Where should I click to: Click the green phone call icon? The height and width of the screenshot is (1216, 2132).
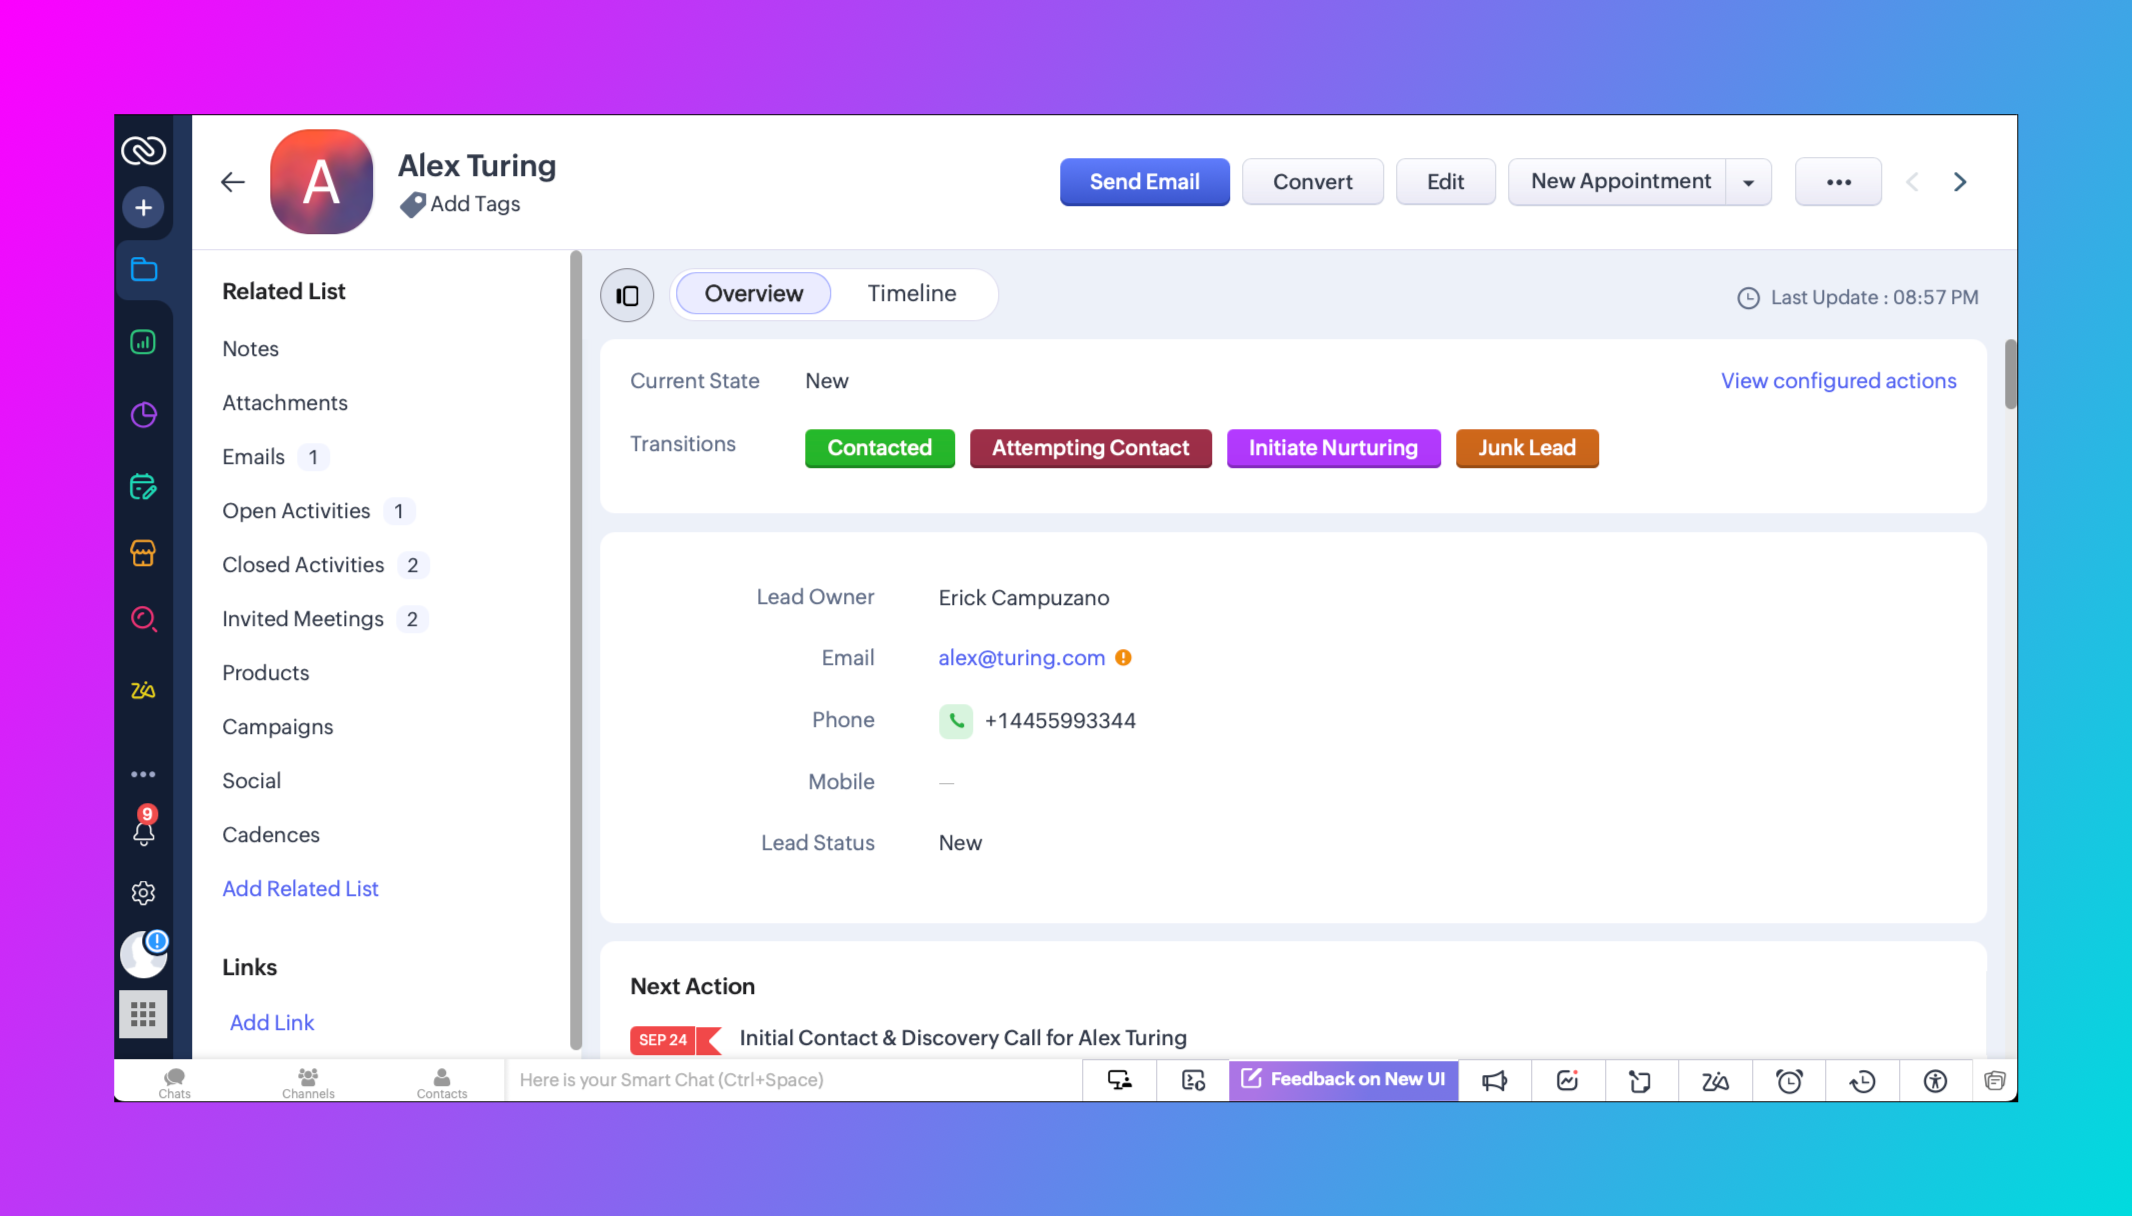(955, 721)
